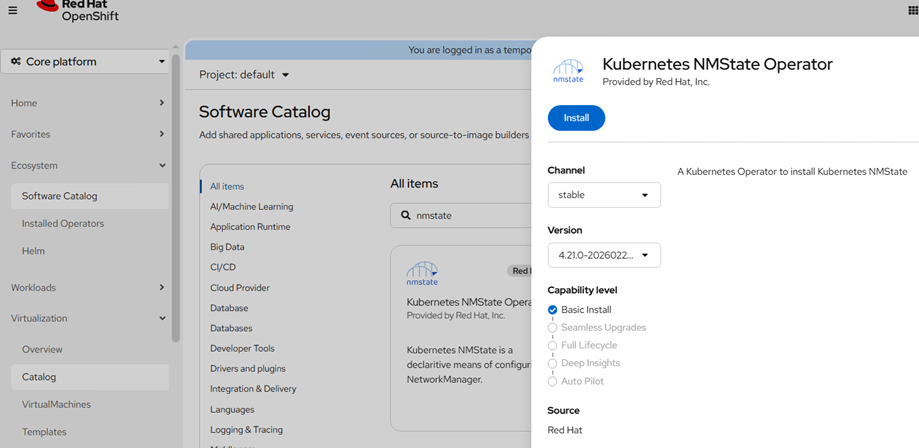Select Basic Install capability level

pyautogui.click(x=553, y=310)
